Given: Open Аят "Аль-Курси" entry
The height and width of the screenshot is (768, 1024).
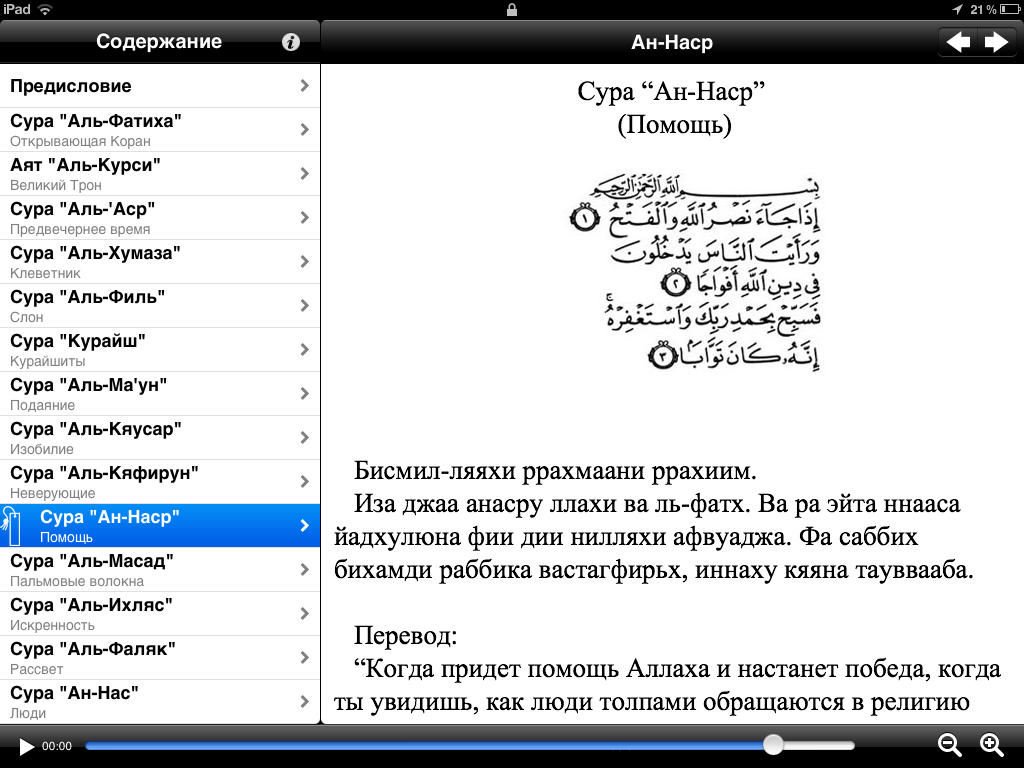Looking at the screenshot, I should 160,174.
